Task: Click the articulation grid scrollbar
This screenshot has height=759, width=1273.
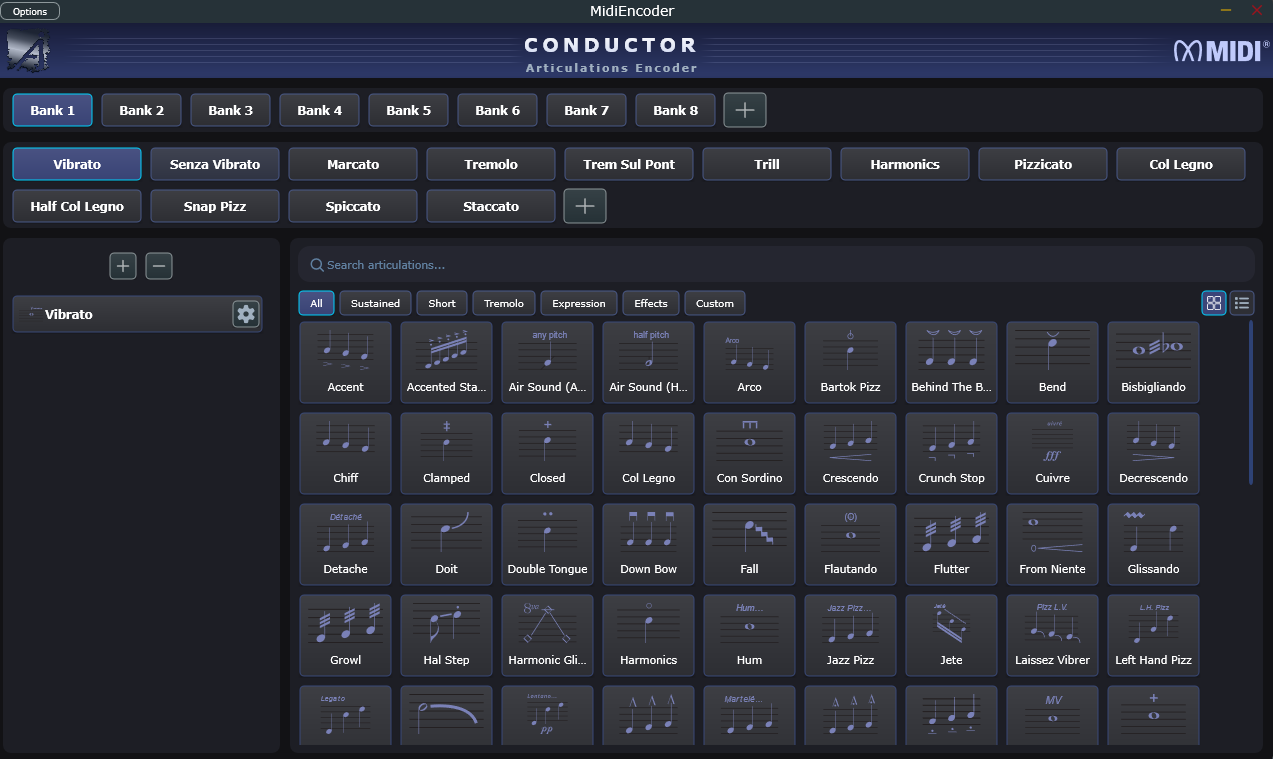Action: 1250,402
